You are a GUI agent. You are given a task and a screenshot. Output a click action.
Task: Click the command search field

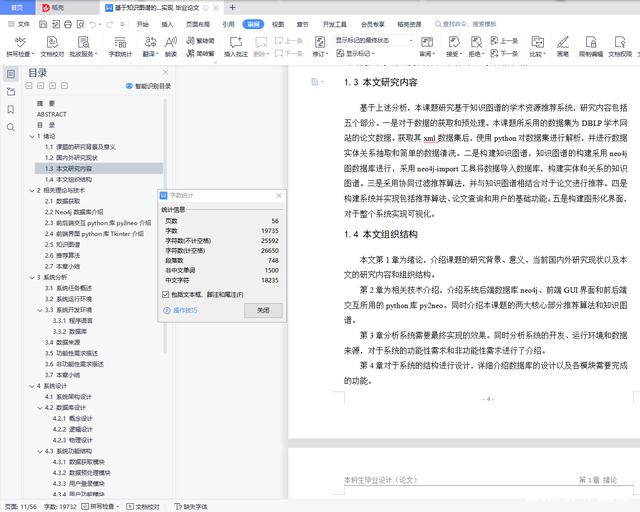(465, 24)
